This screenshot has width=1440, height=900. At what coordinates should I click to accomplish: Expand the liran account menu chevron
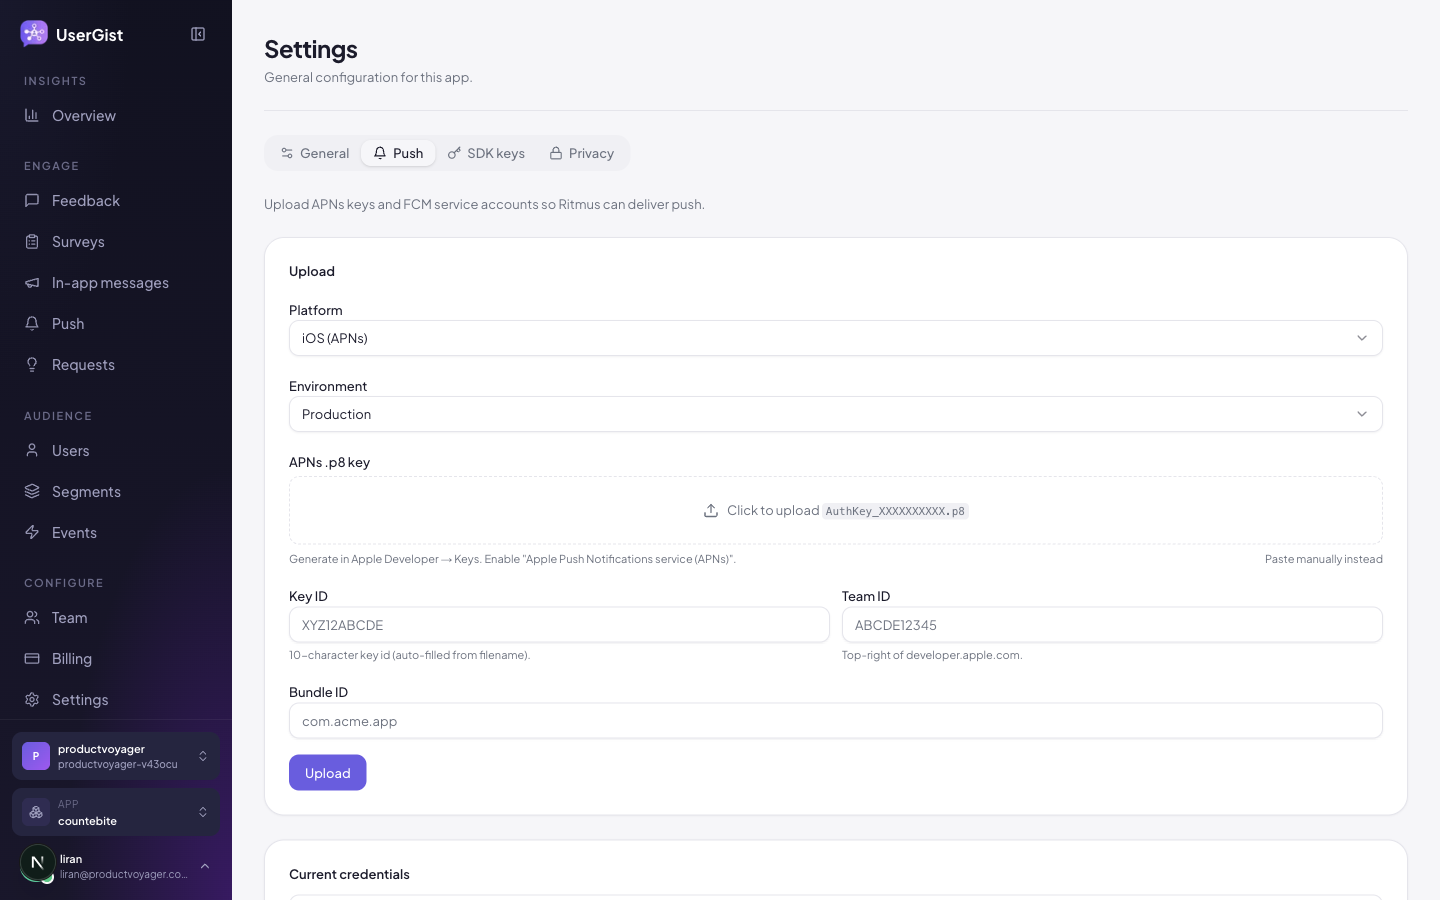coord(205,866)
